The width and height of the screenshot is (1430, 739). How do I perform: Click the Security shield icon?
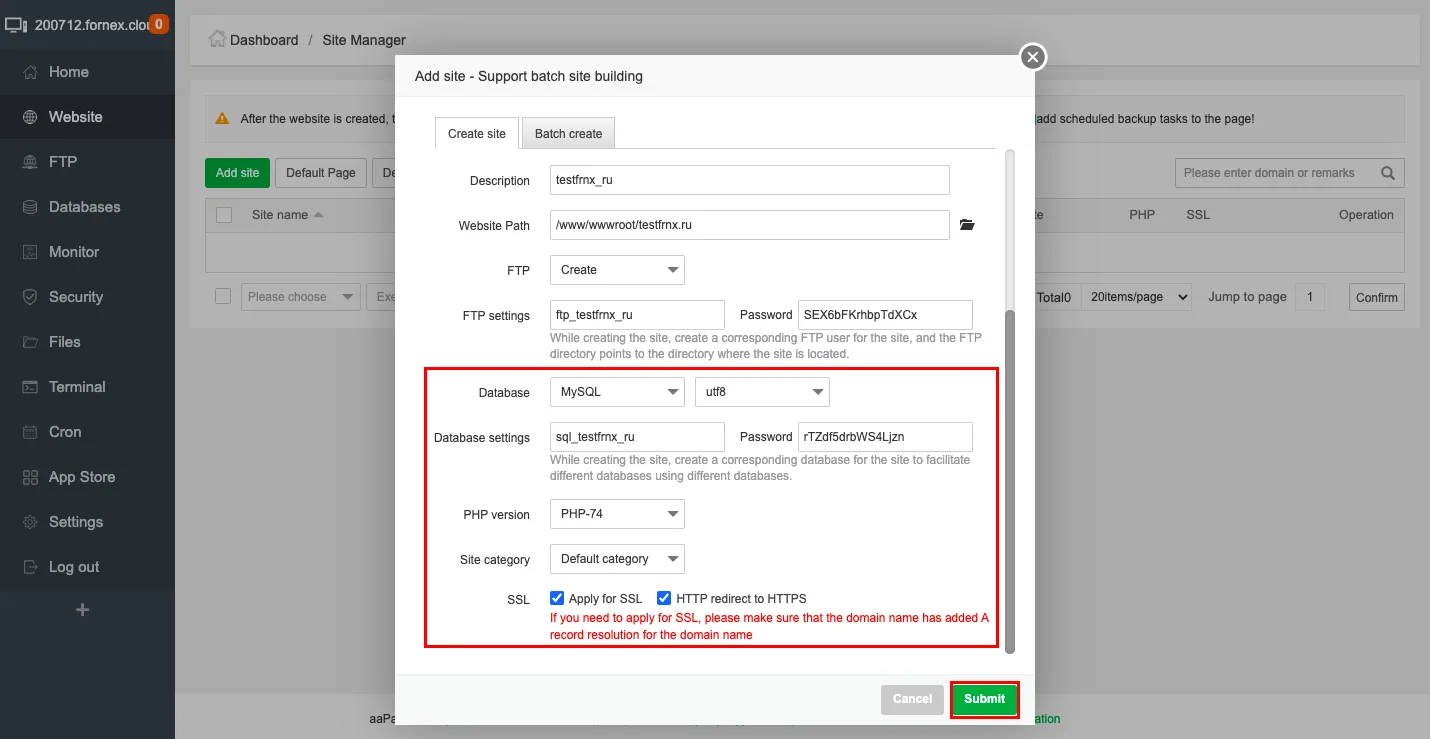click(30, 297)
